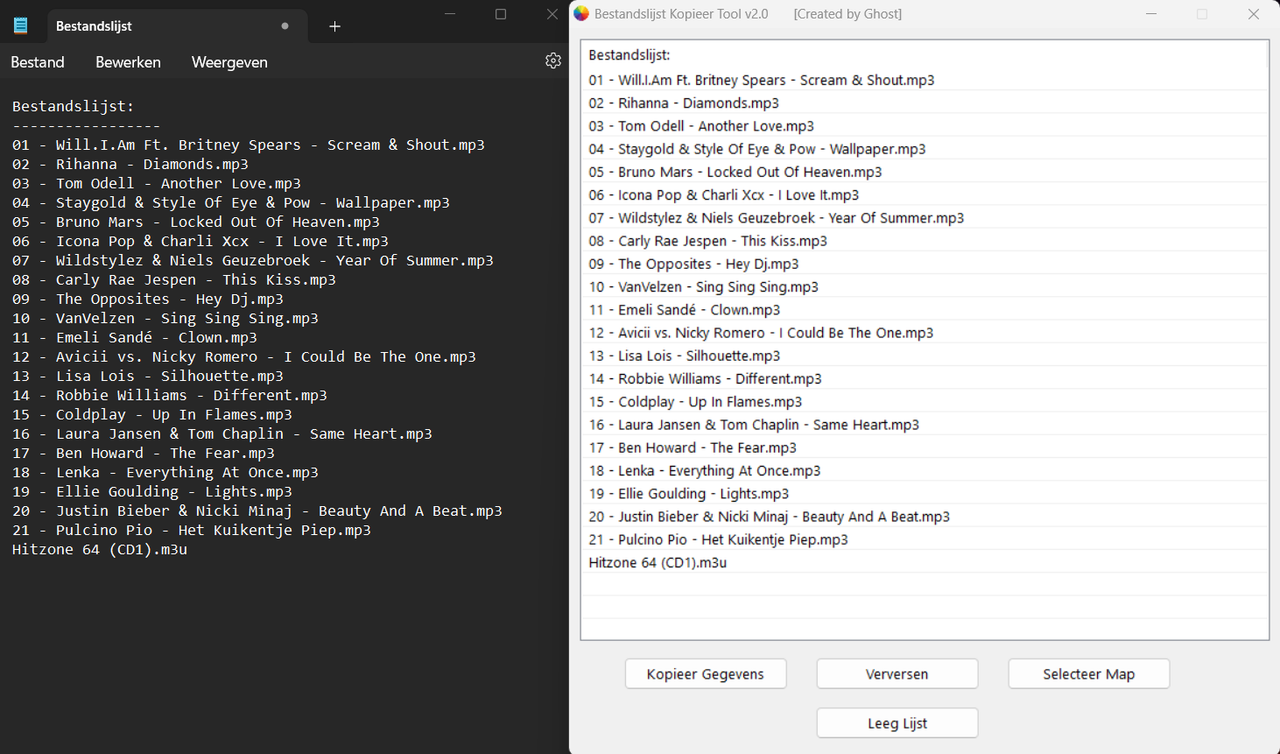Select '17 - Ben Howard - The Fear.mp3' in tool list

pyautogui.click(x=925, y=448)
